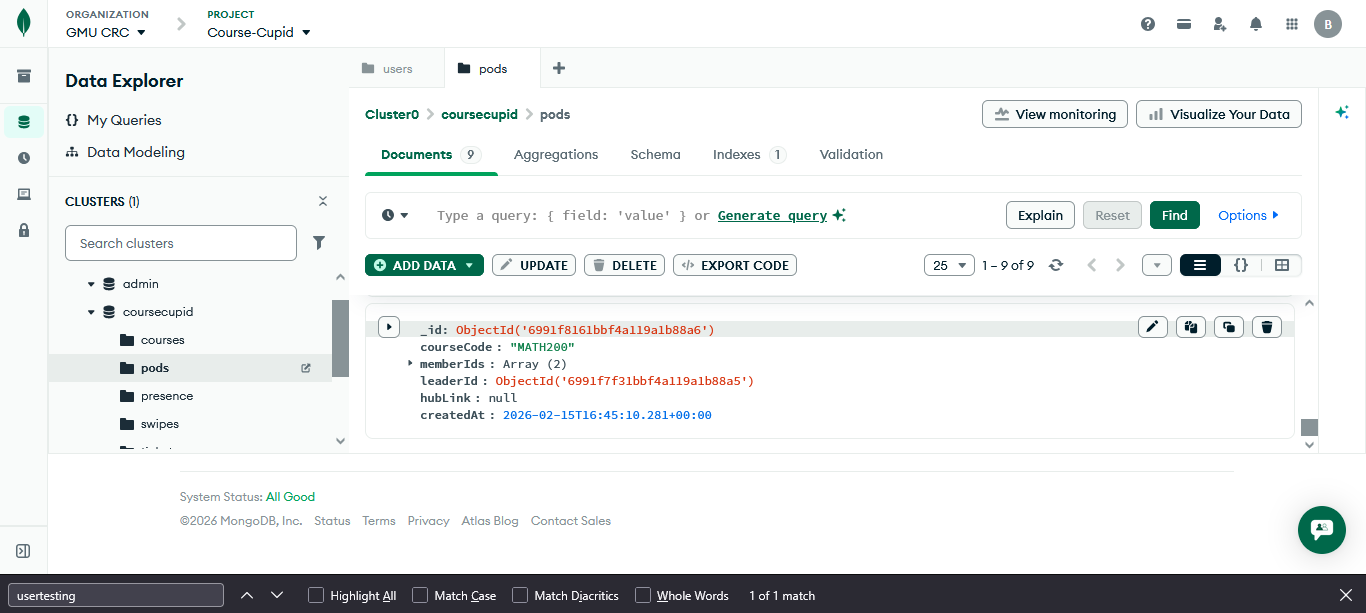1366x613 pixels.
Task: Open pods collection in new tab icon
Action: click(x=306, y=368)
